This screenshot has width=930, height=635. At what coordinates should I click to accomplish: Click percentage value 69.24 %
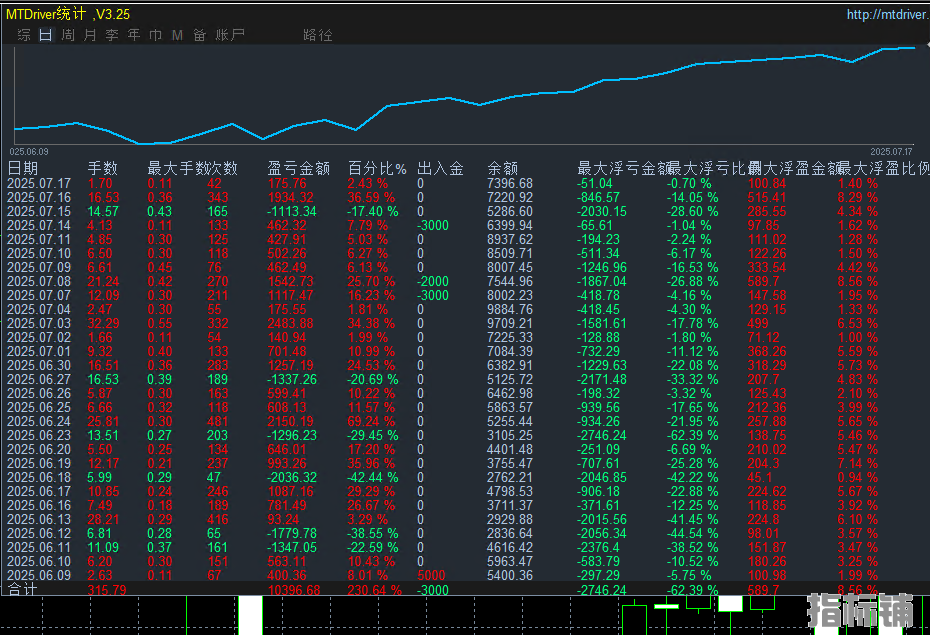pyautogui.click(x=371, y=422)
